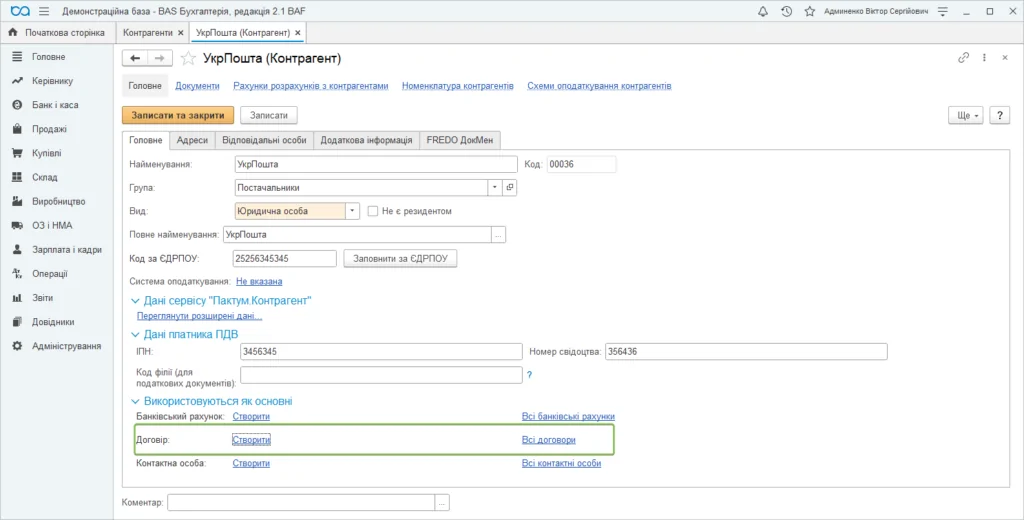Image resolution: width=1024 pixels, height=520 pixels.
Task: Click the notifications bell icon
Action: coord(762,11)
